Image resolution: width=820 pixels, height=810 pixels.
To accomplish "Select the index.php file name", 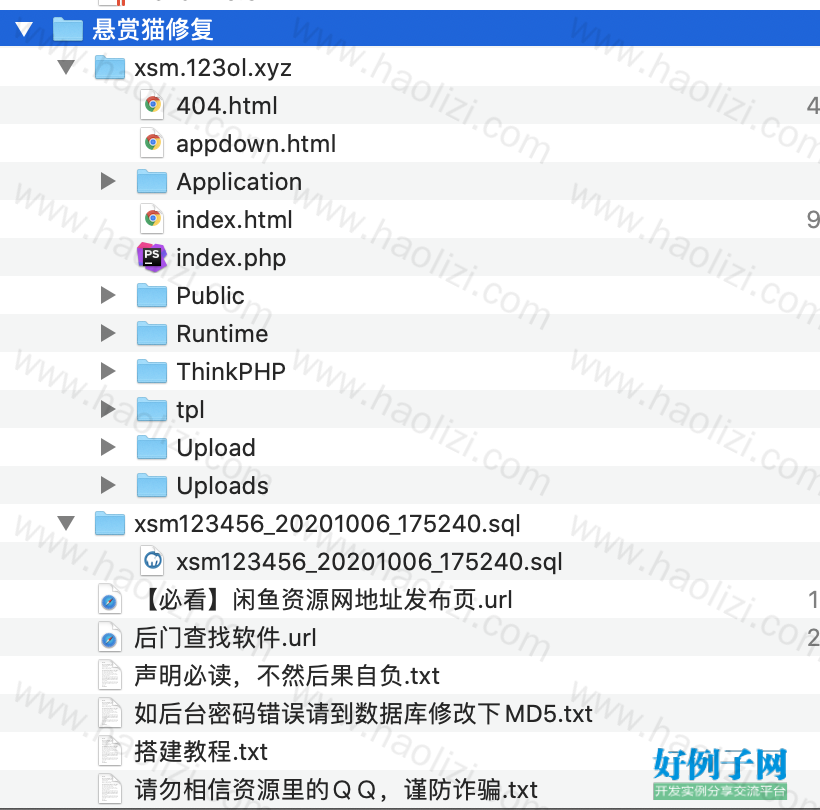I will click(x=231, y=258).
